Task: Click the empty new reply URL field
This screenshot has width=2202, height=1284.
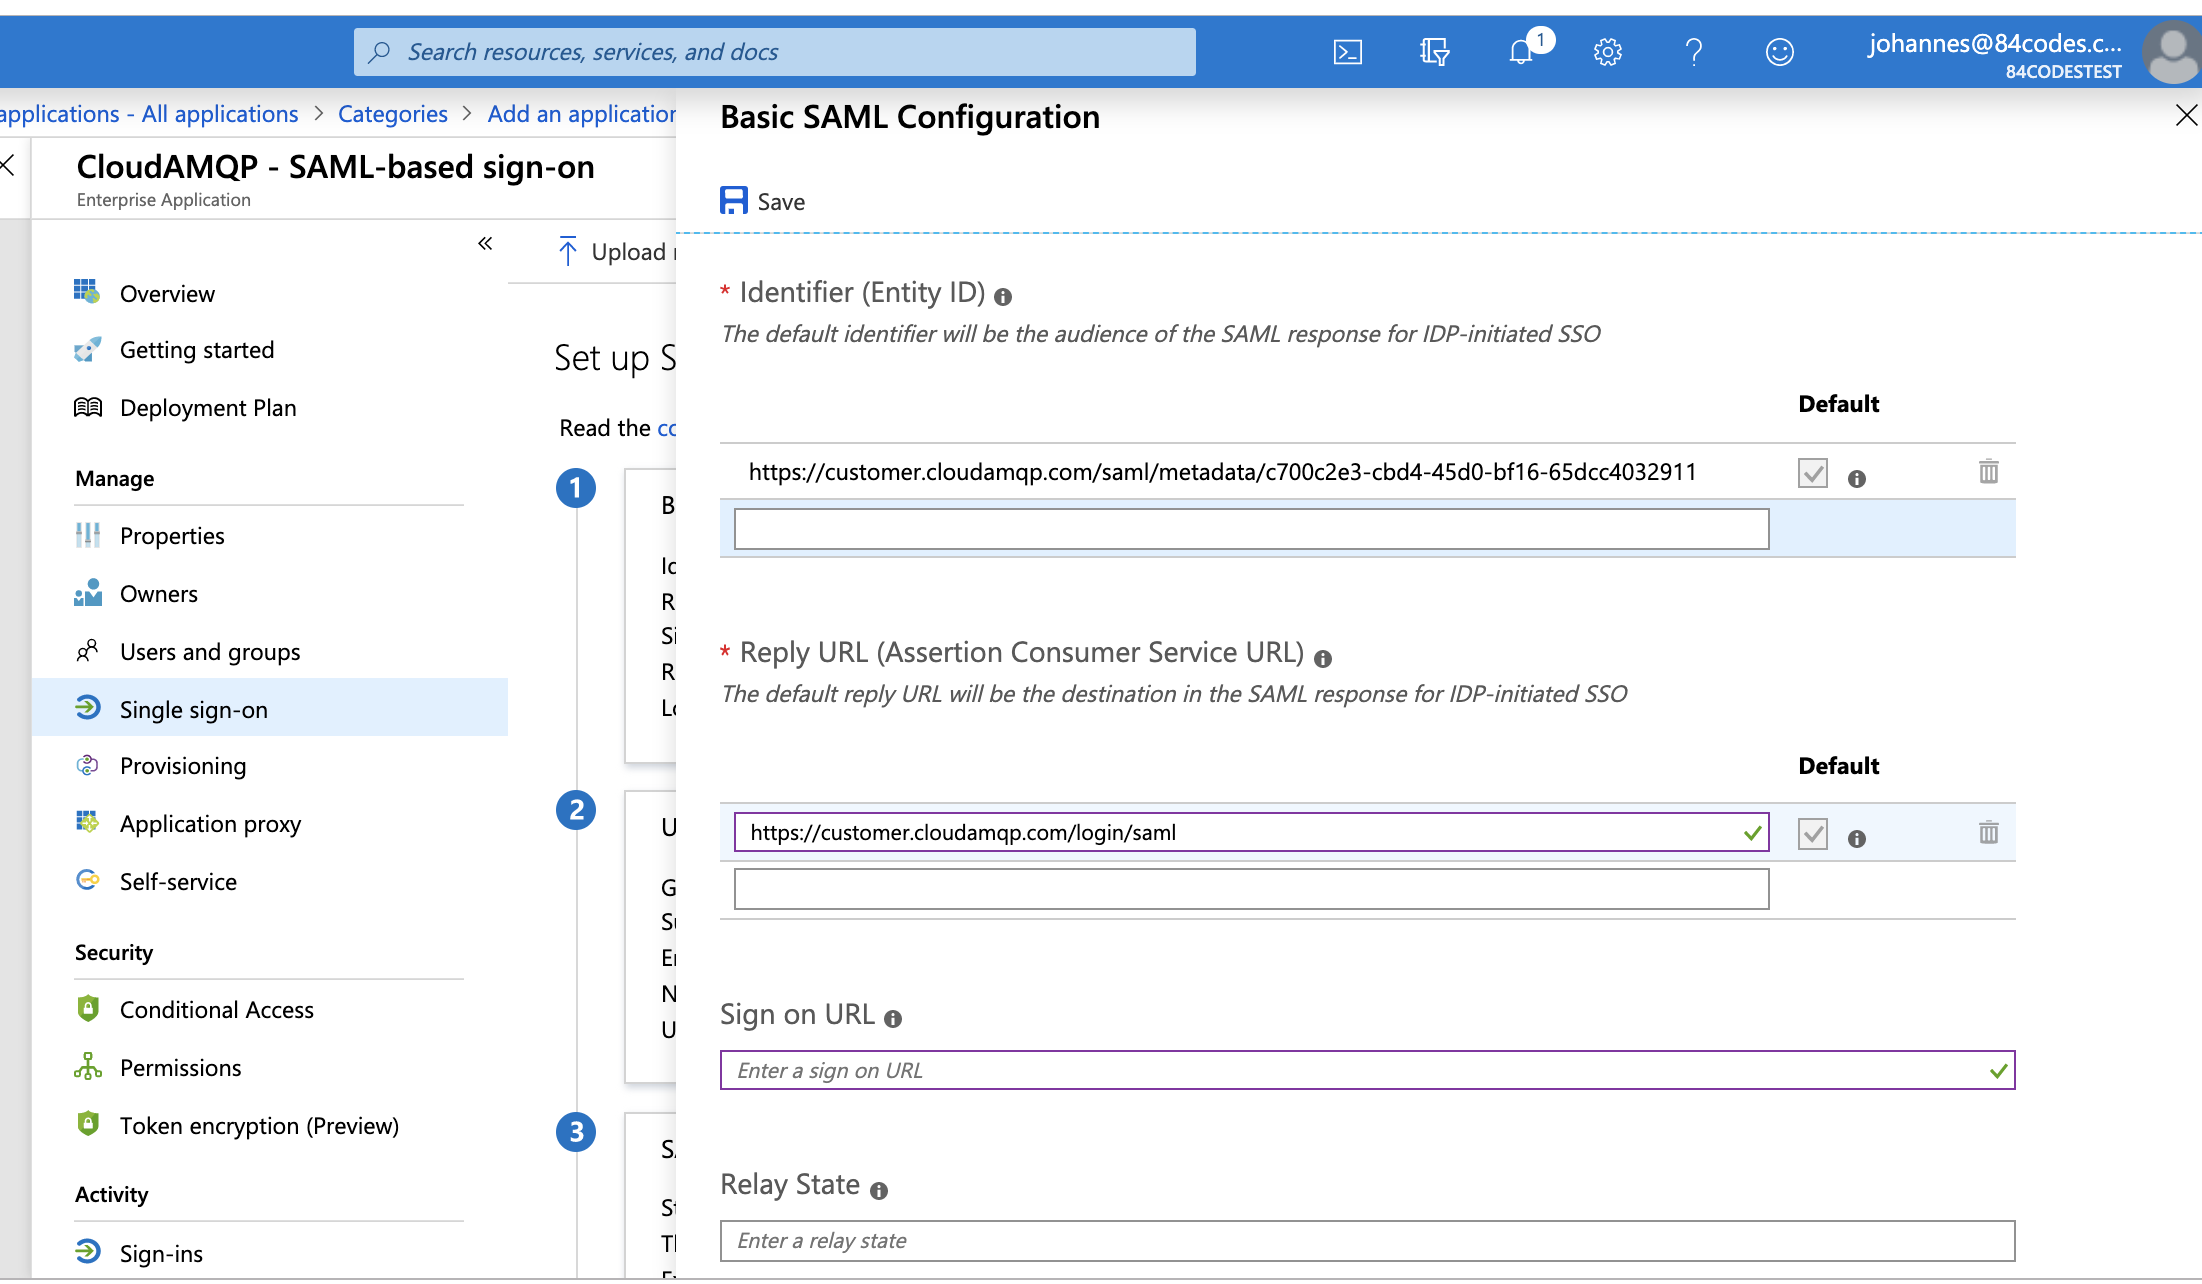Action: pyautogui.click(x=1251, y=889)
